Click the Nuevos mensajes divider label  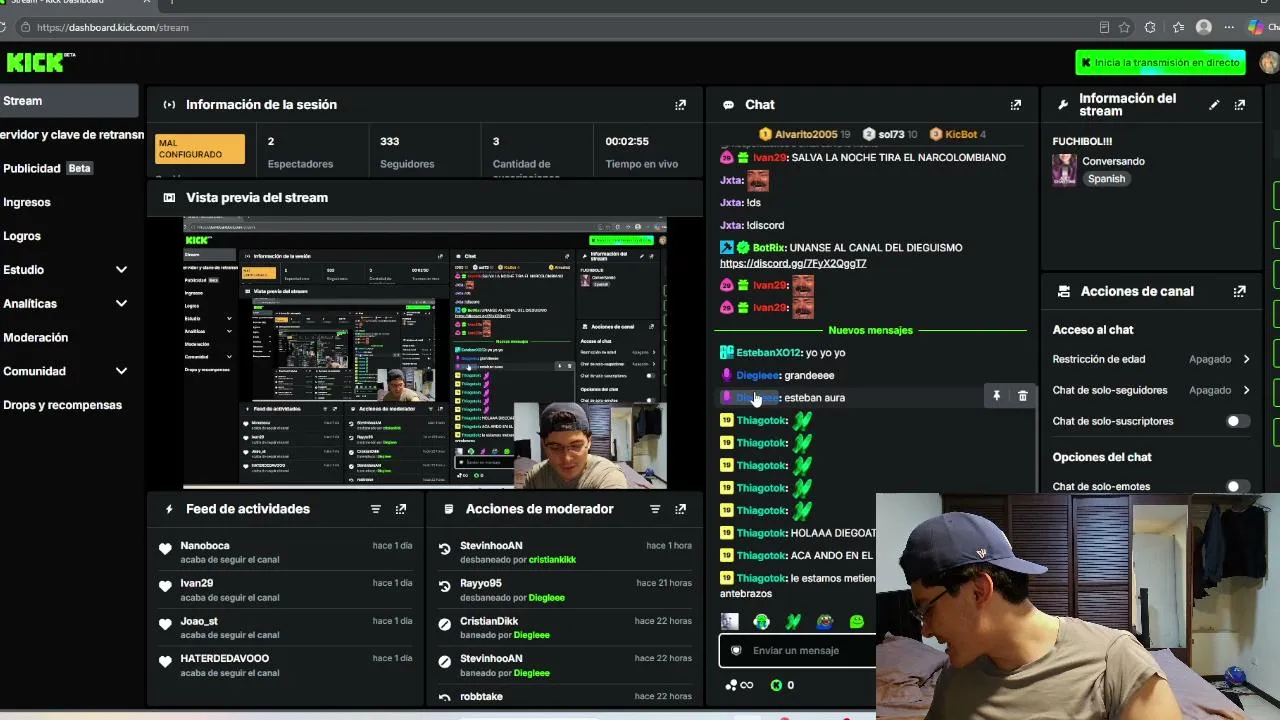pos(870,330)
